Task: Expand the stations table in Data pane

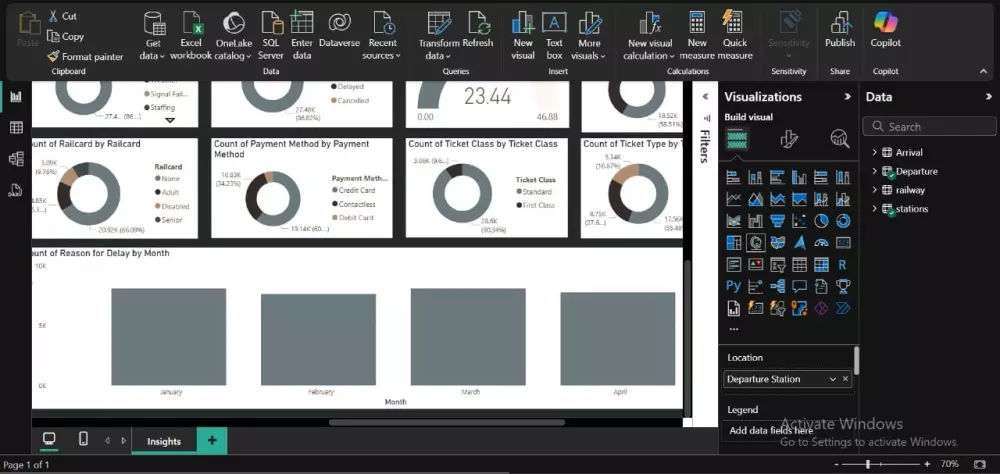Action: [x=874, y=209]
